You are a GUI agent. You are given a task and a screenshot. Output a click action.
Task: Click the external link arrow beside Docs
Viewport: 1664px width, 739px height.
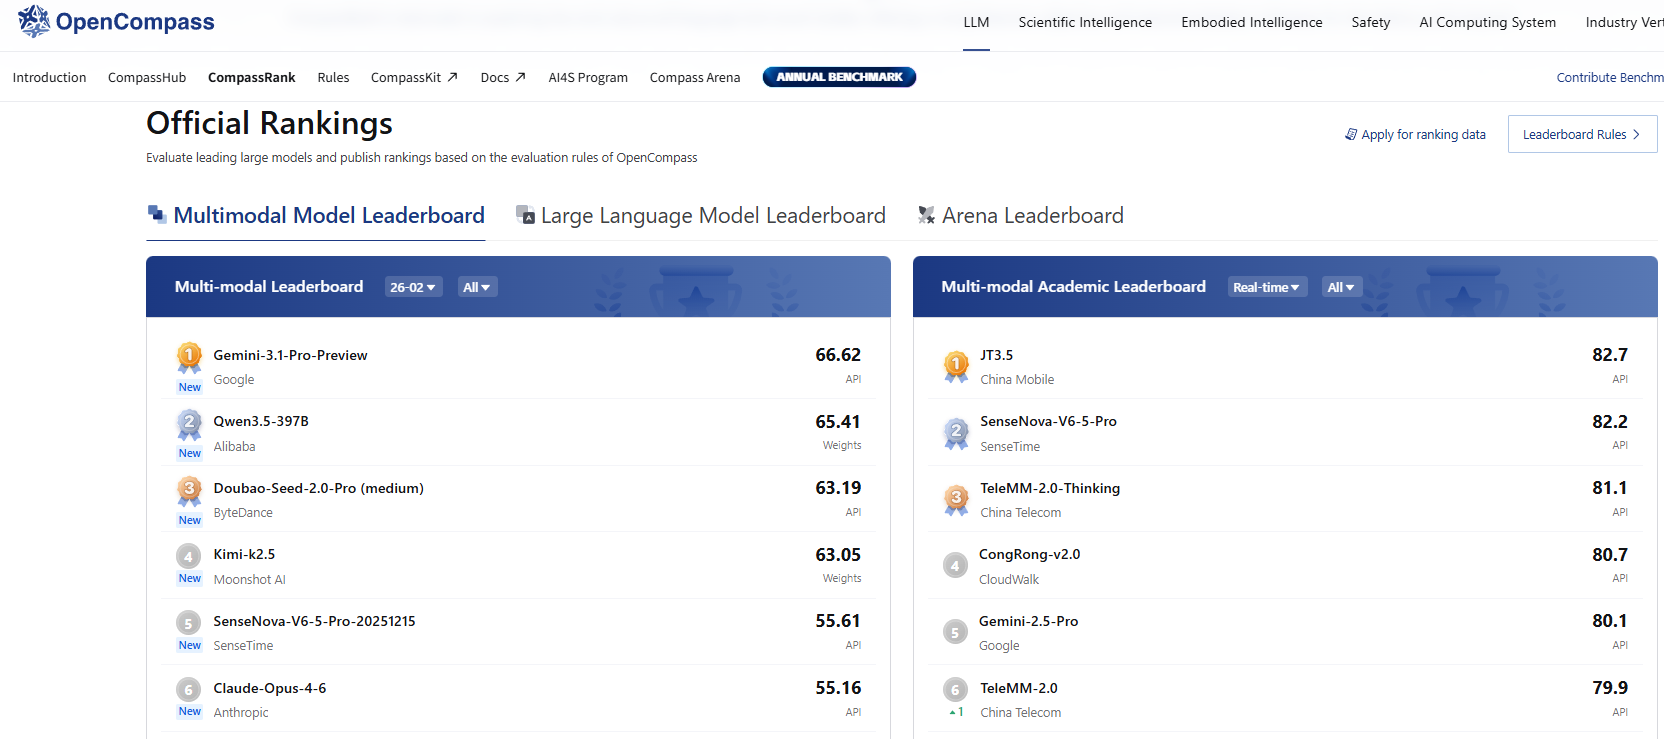tap(520, 77)
